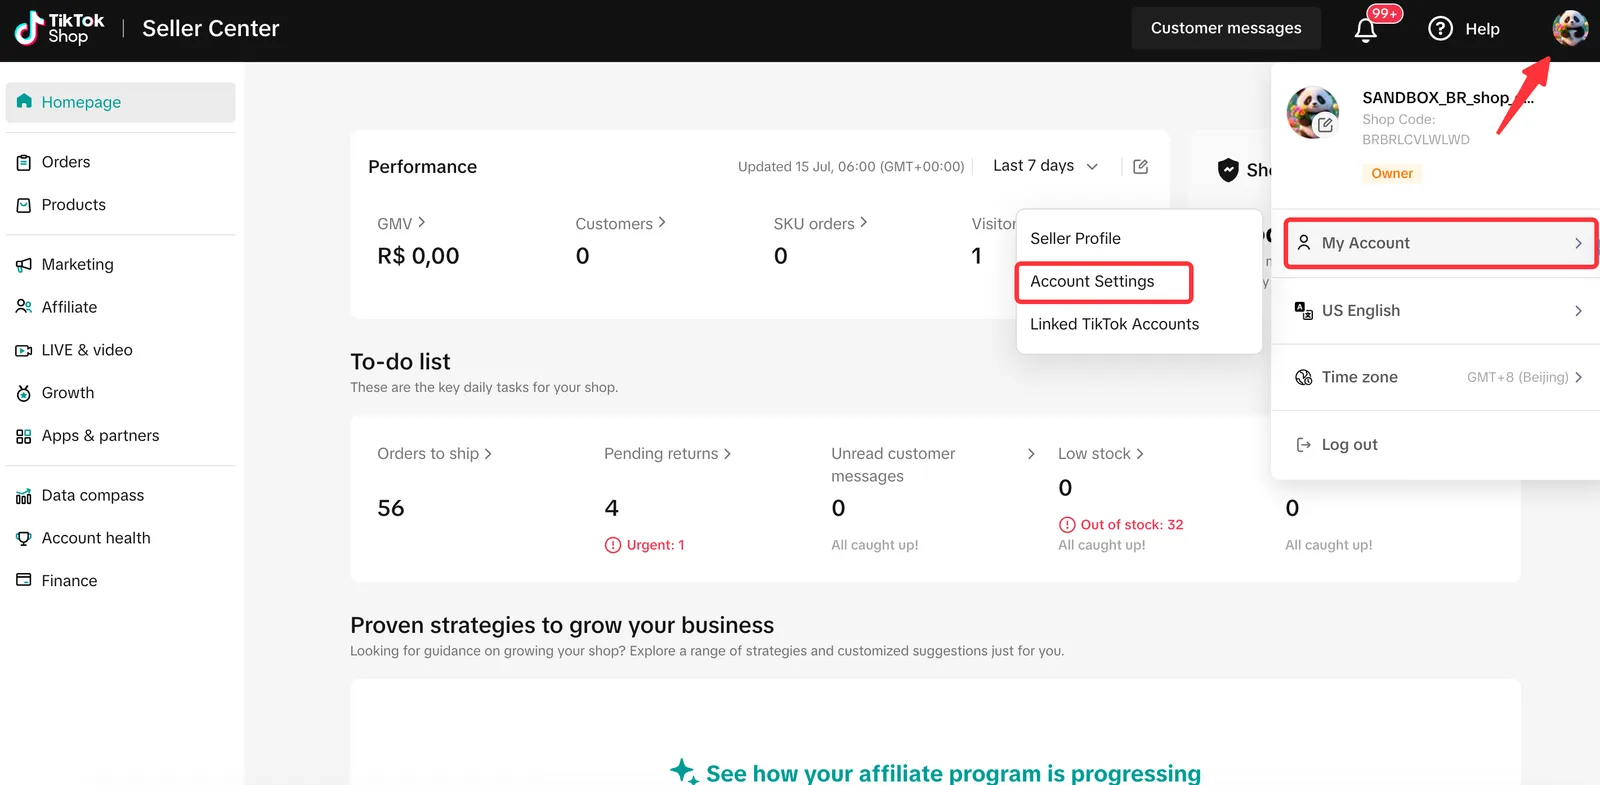
Task: Click the Help link in top bar
Action: point(1482,29)
